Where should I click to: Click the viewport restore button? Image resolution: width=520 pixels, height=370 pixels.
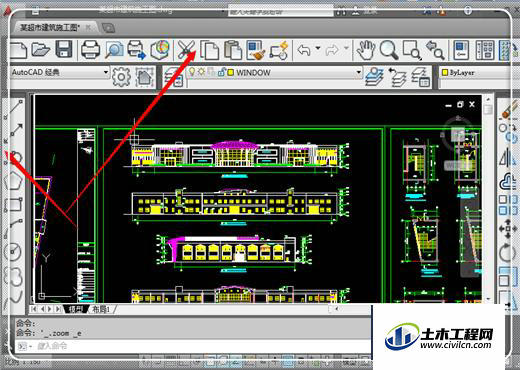tap(460, 105)
